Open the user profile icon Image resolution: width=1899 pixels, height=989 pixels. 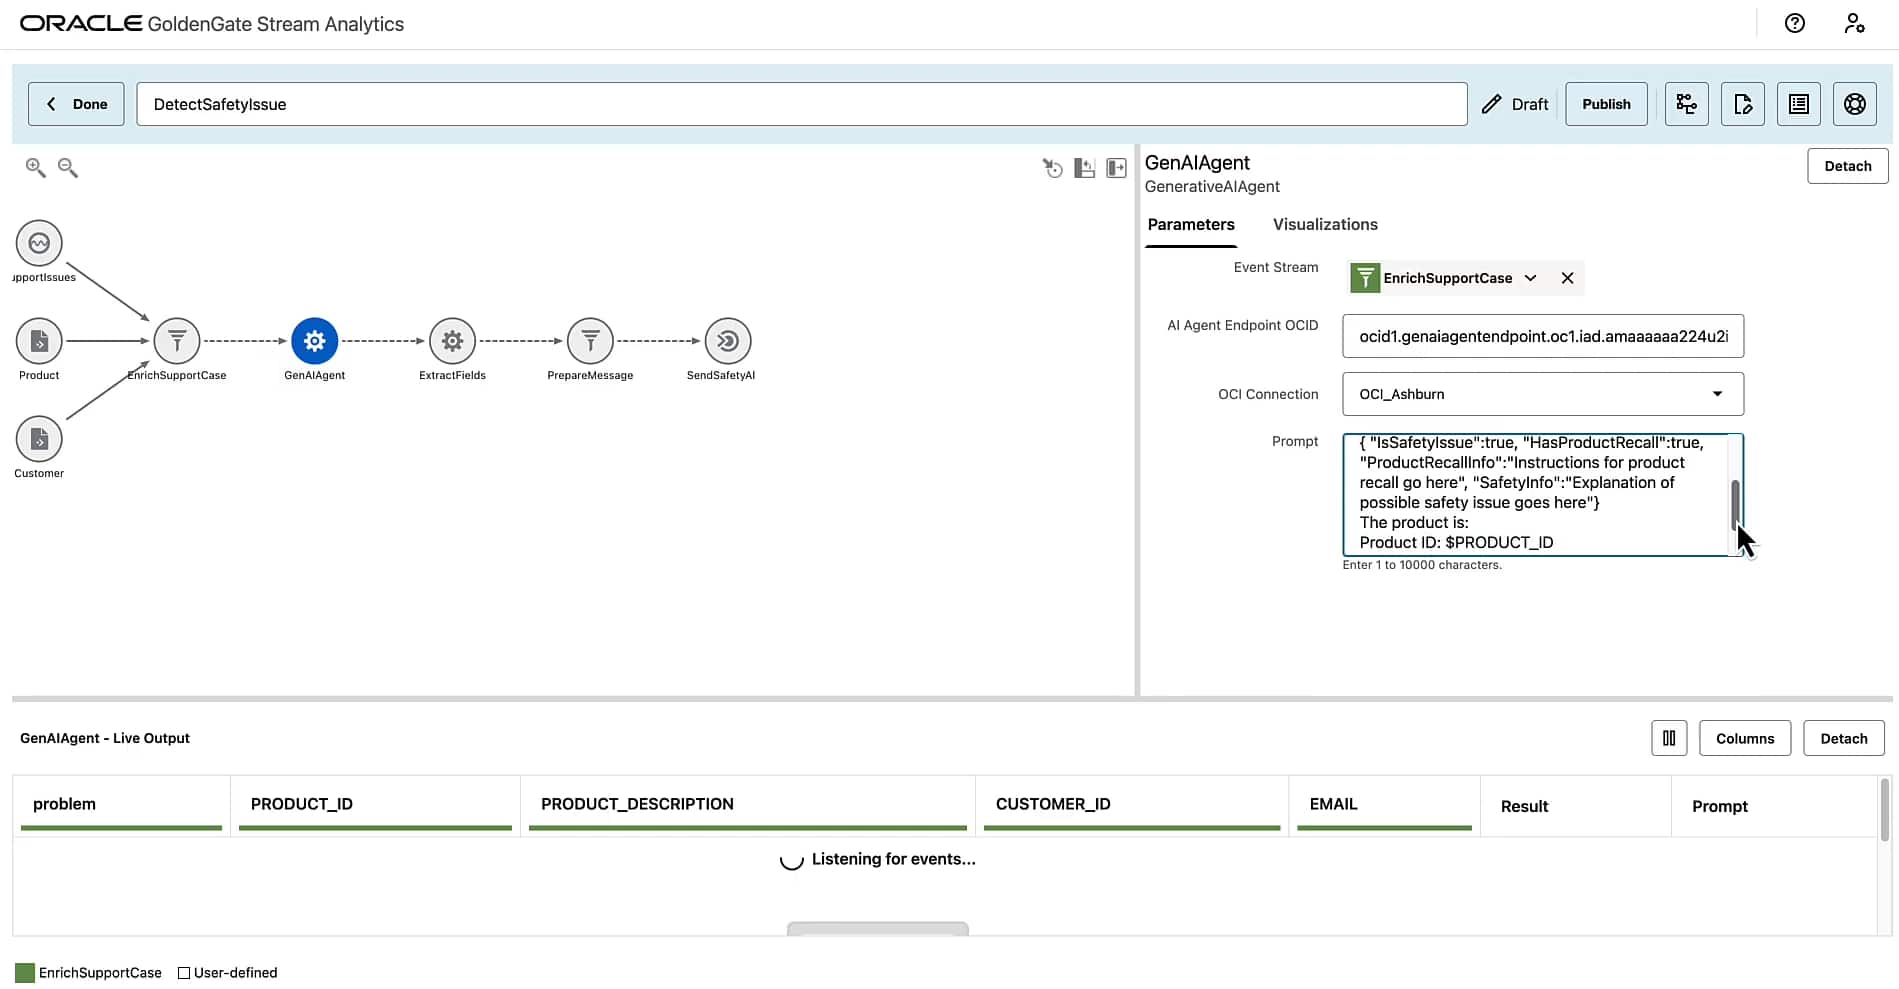coord(1855,23)
